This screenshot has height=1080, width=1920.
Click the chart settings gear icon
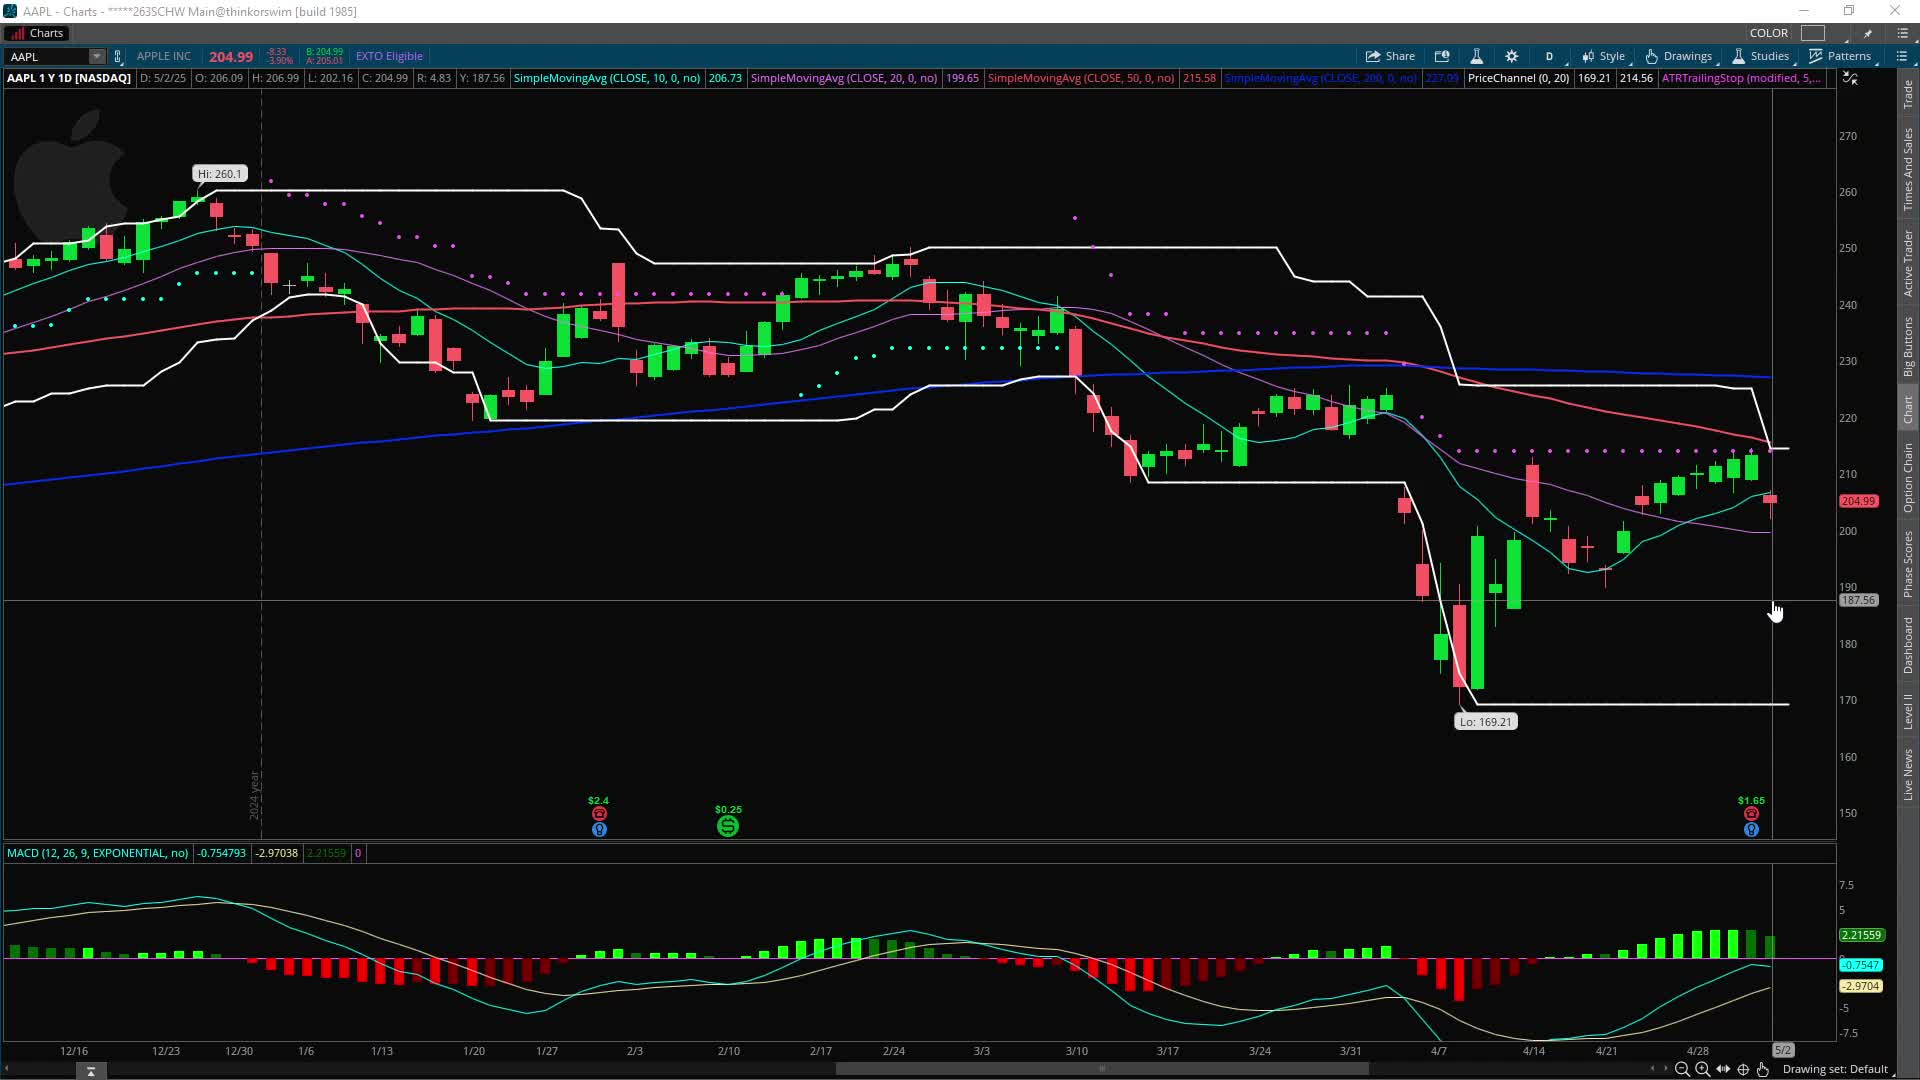click(1511, 56)
